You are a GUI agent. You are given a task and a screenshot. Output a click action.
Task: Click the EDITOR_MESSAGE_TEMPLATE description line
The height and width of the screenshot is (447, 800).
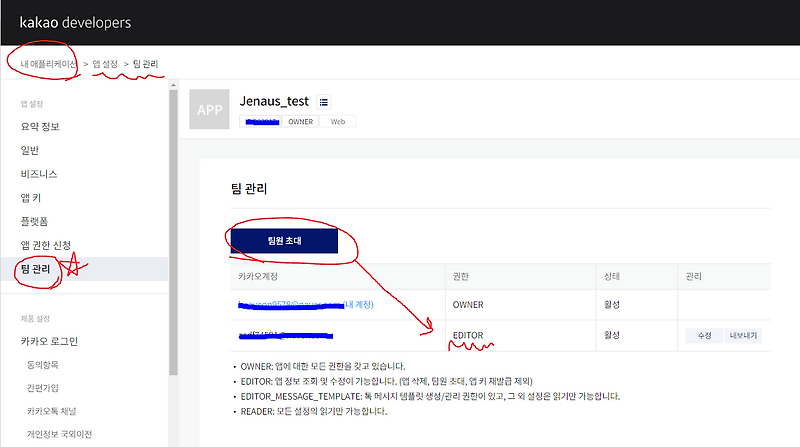point(430,396)
